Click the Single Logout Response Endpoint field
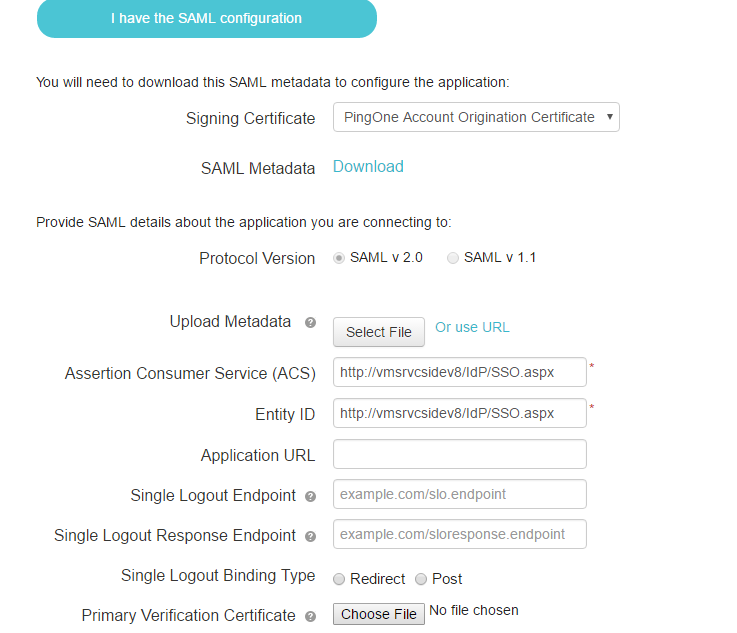 point(460,534)
